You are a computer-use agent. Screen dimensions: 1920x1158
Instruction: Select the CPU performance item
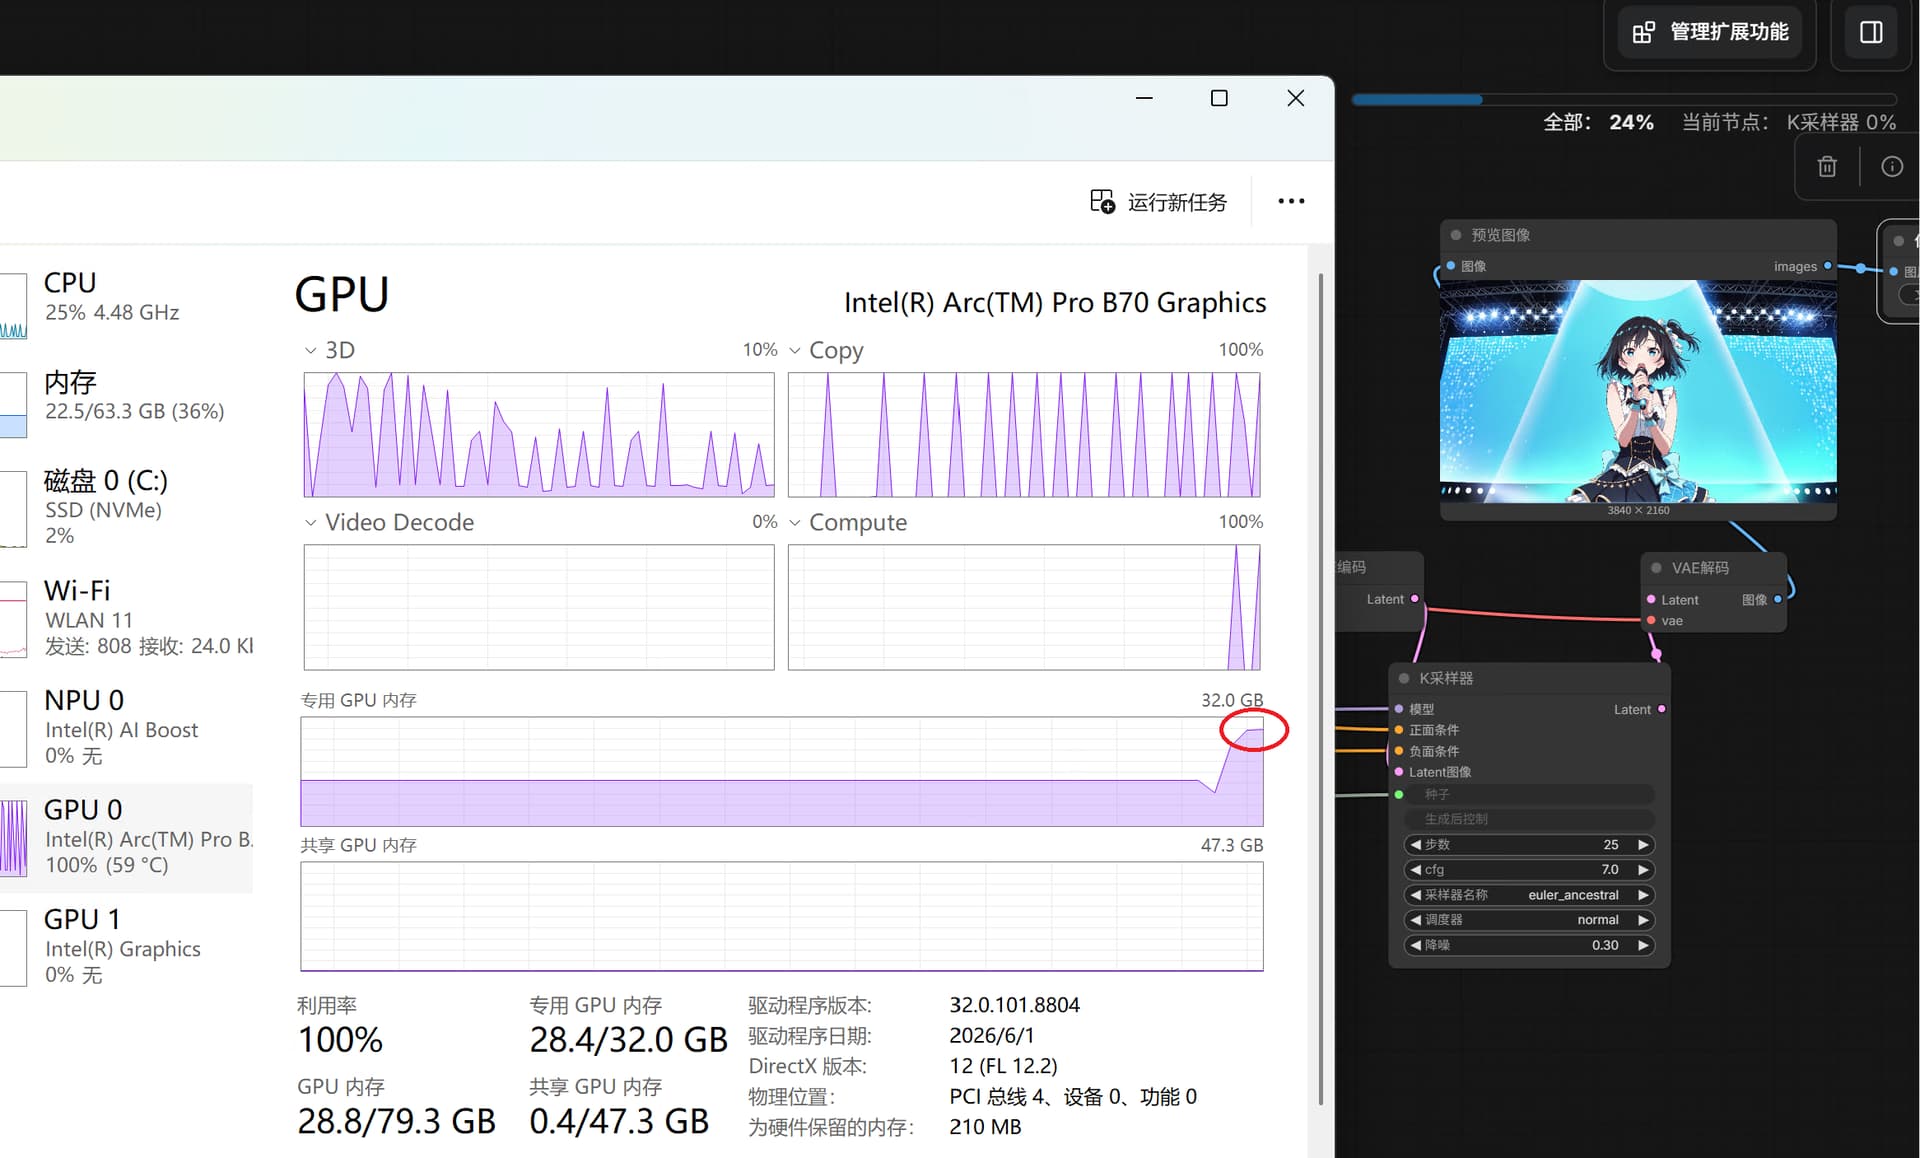tap(126, 297)
